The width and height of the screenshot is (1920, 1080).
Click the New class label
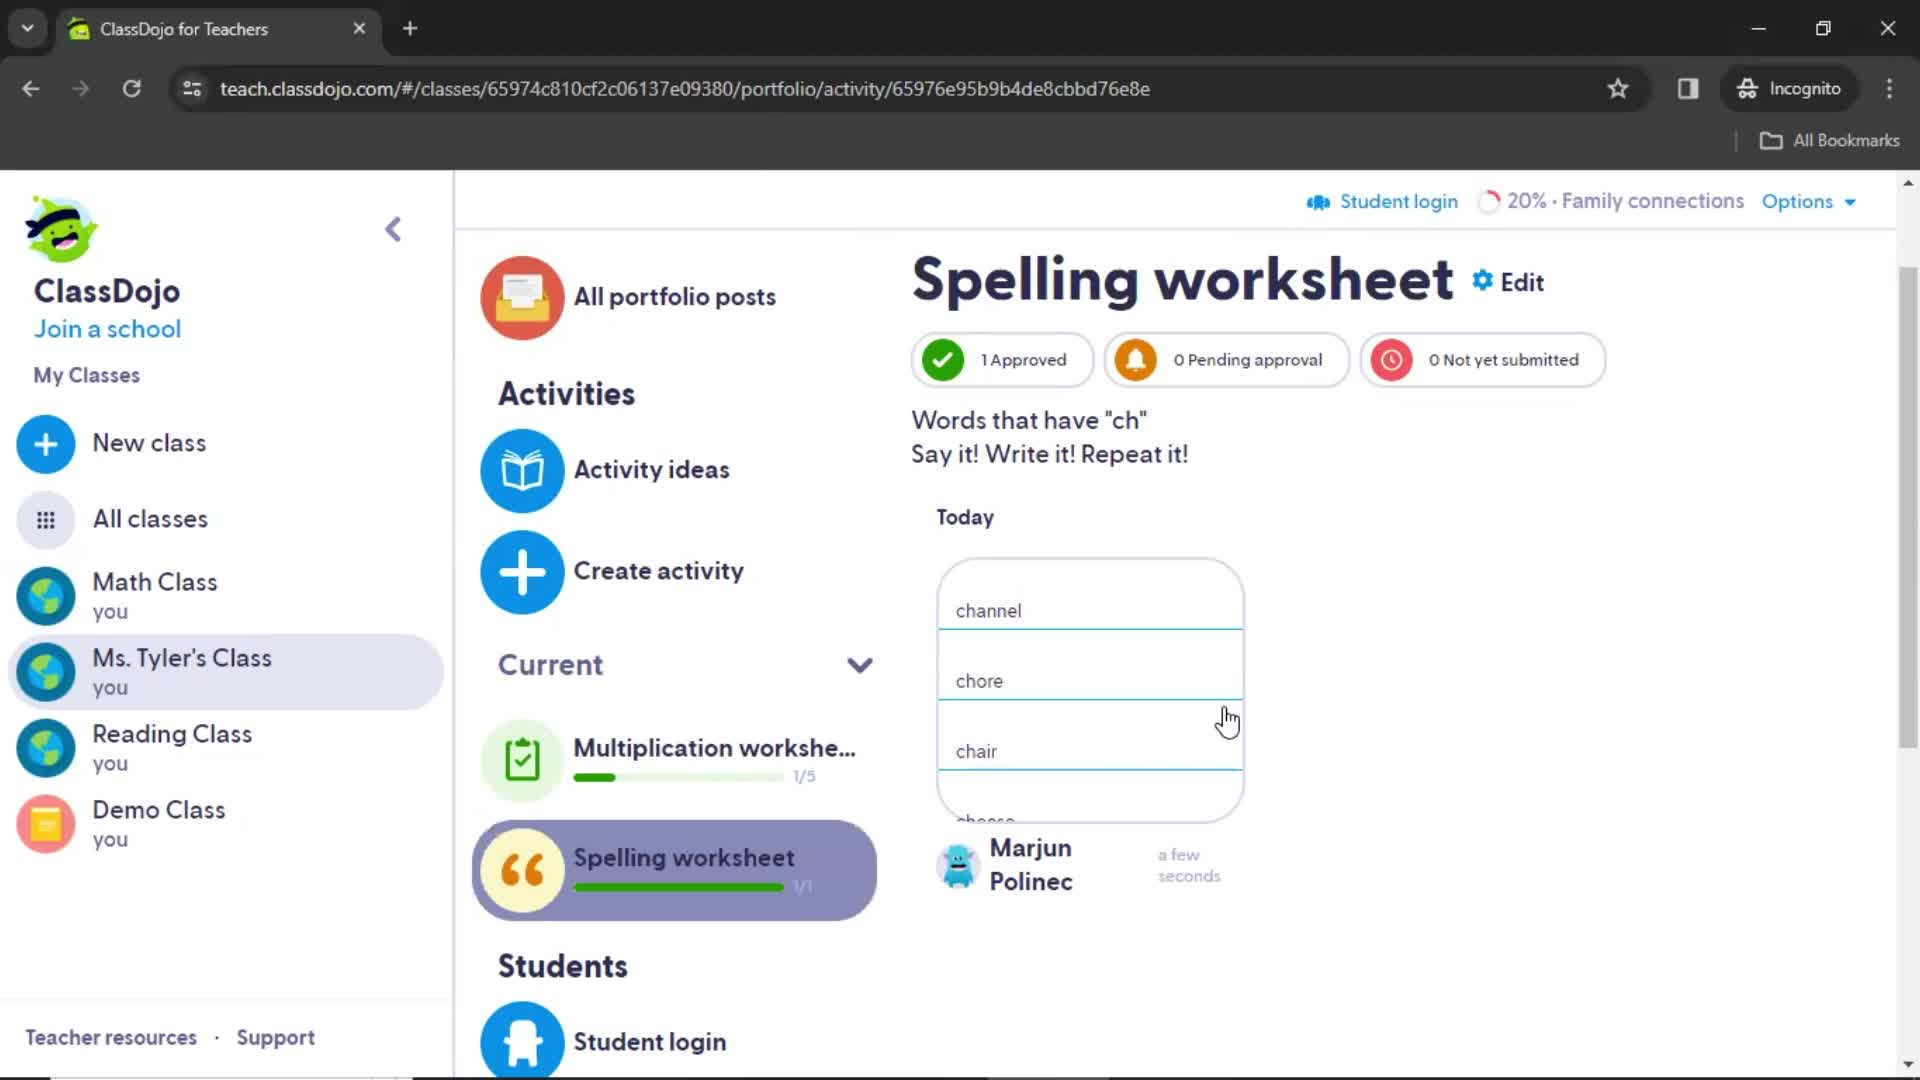(149, 443)
